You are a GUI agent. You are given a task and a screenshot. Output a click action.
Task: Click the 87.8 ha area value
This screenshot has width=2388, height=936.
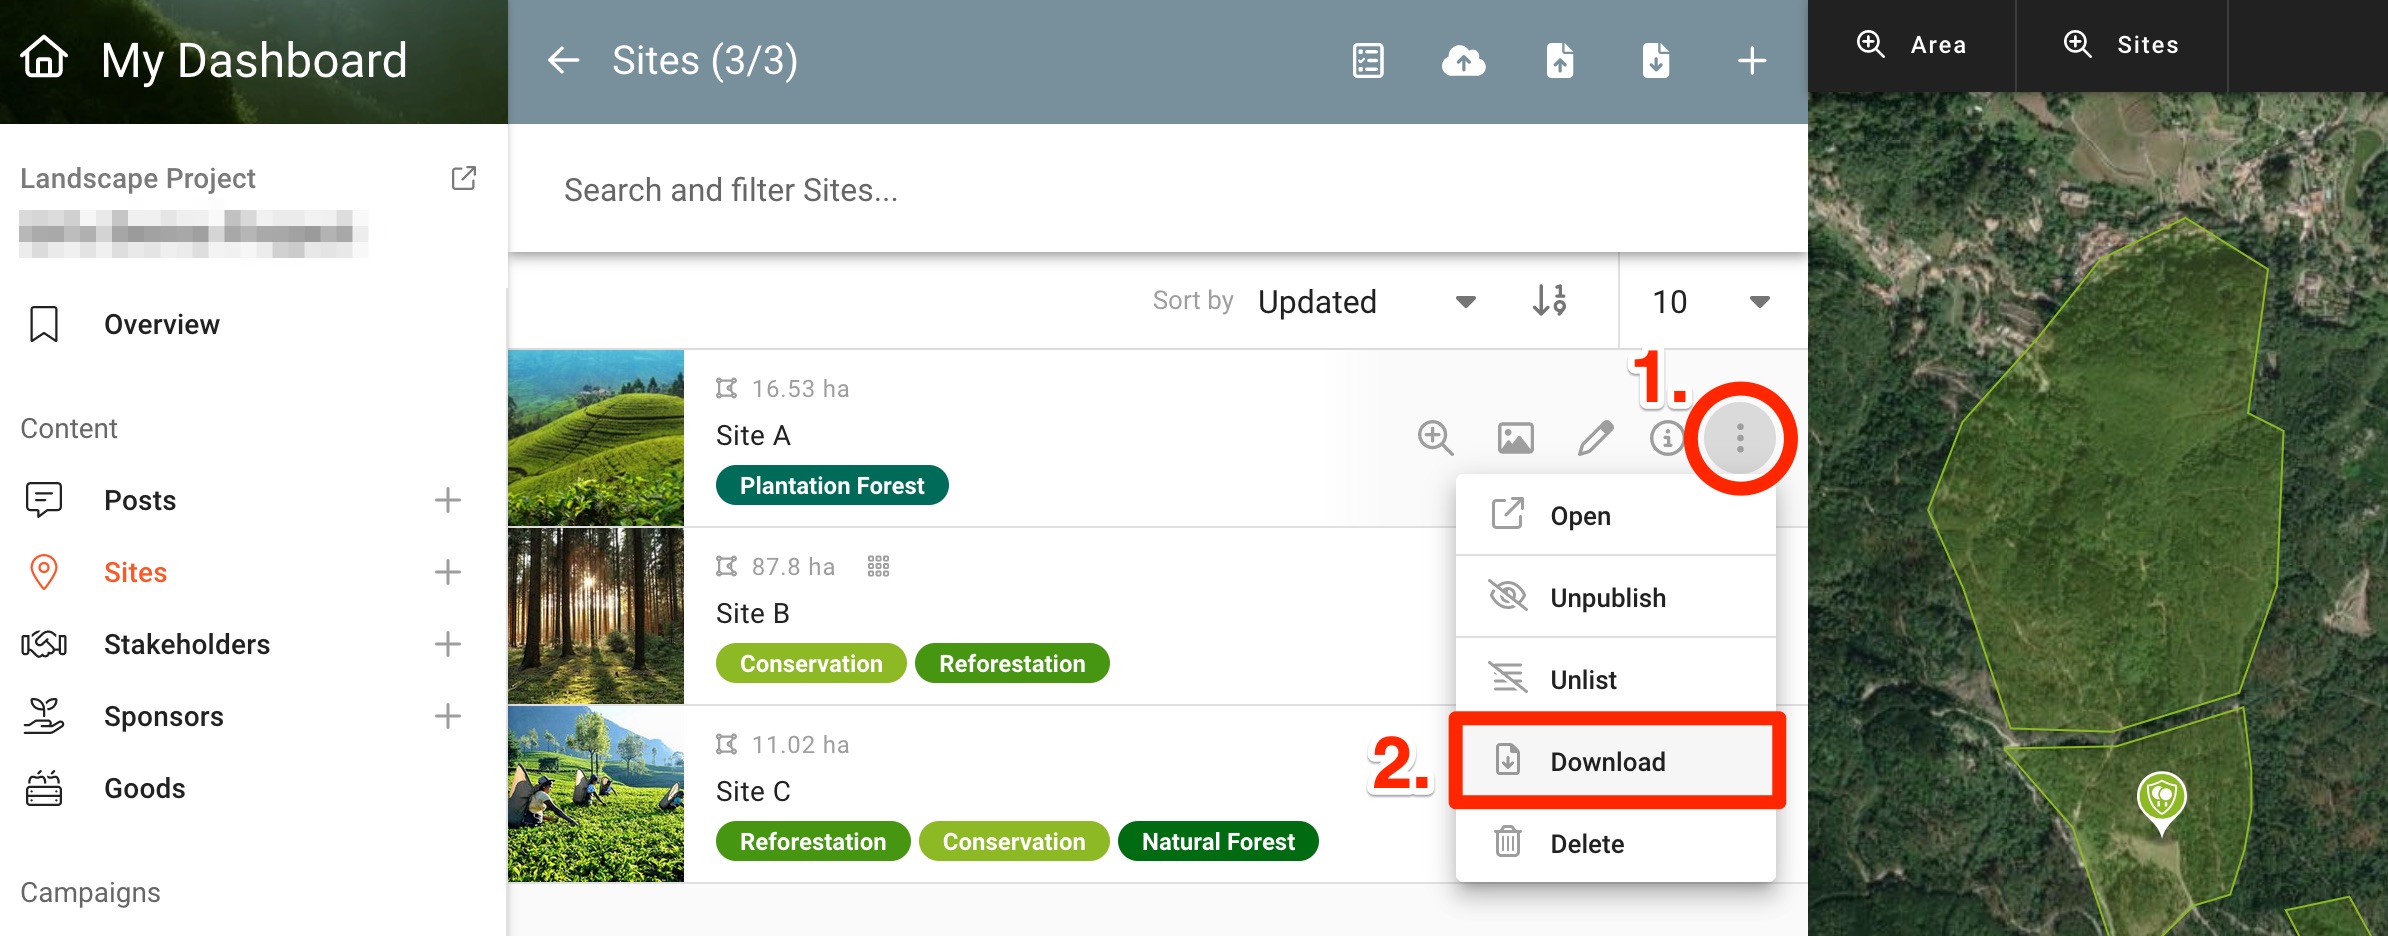(x=793, y=566)
